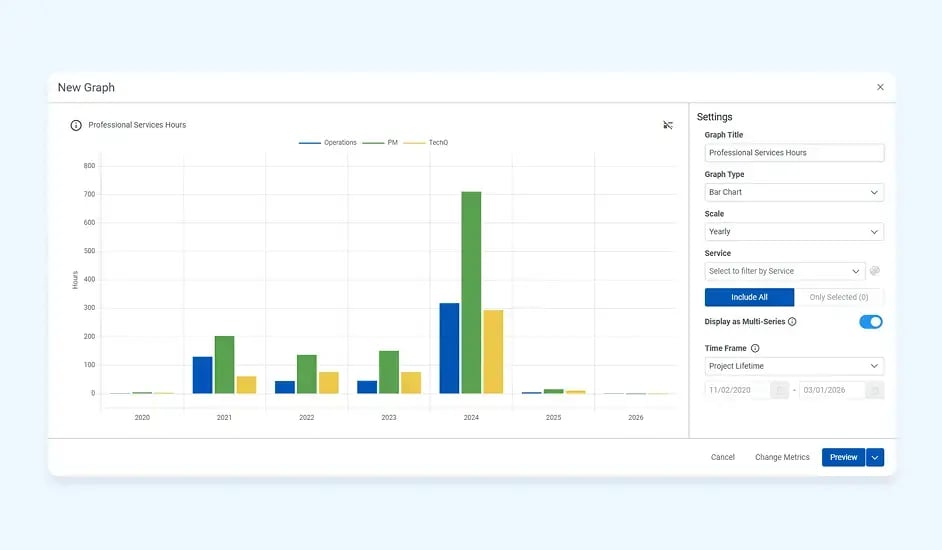Open the start date calendar picker
This screenshot has height=550, width=942.
pos(780,390)
